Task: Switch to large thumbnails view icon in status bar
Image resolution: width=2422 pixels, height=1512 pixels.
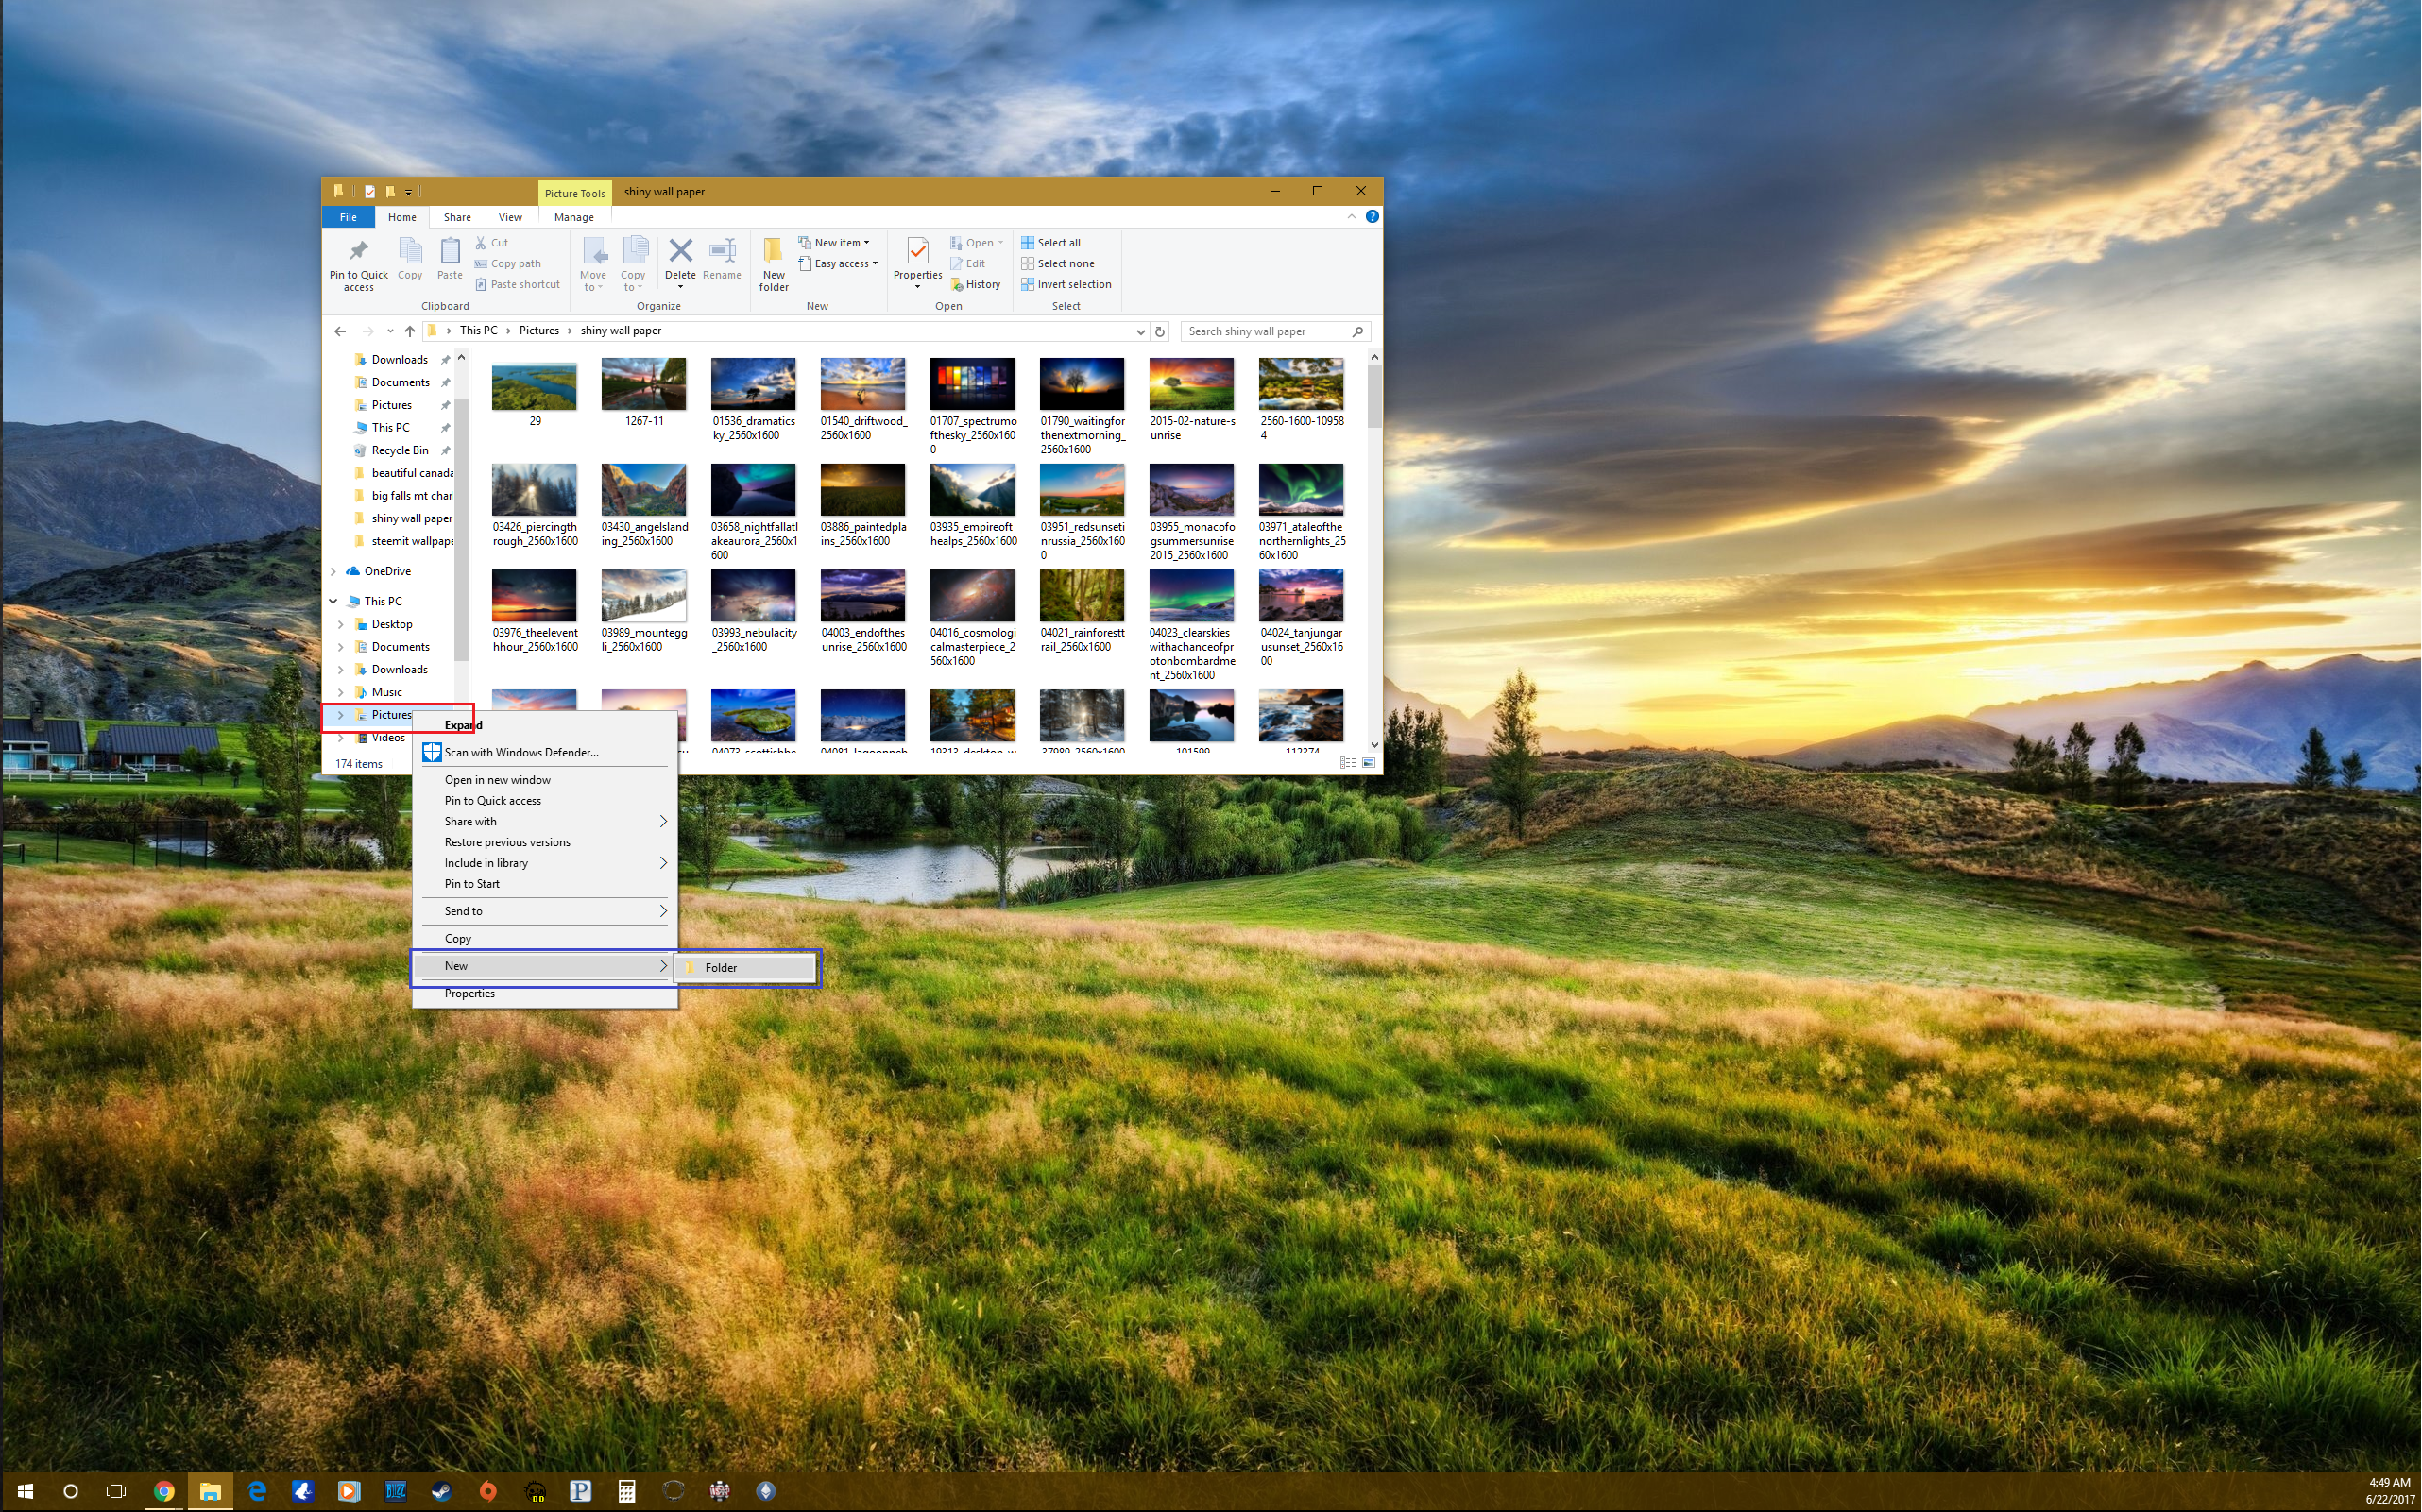Action: 1368,763
